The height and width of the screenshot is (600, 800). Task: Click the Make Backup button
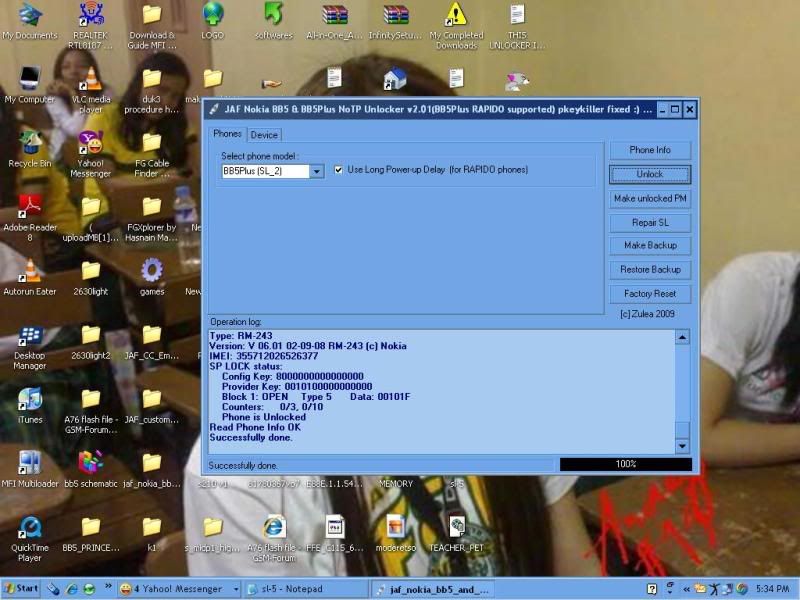(650, 245)
